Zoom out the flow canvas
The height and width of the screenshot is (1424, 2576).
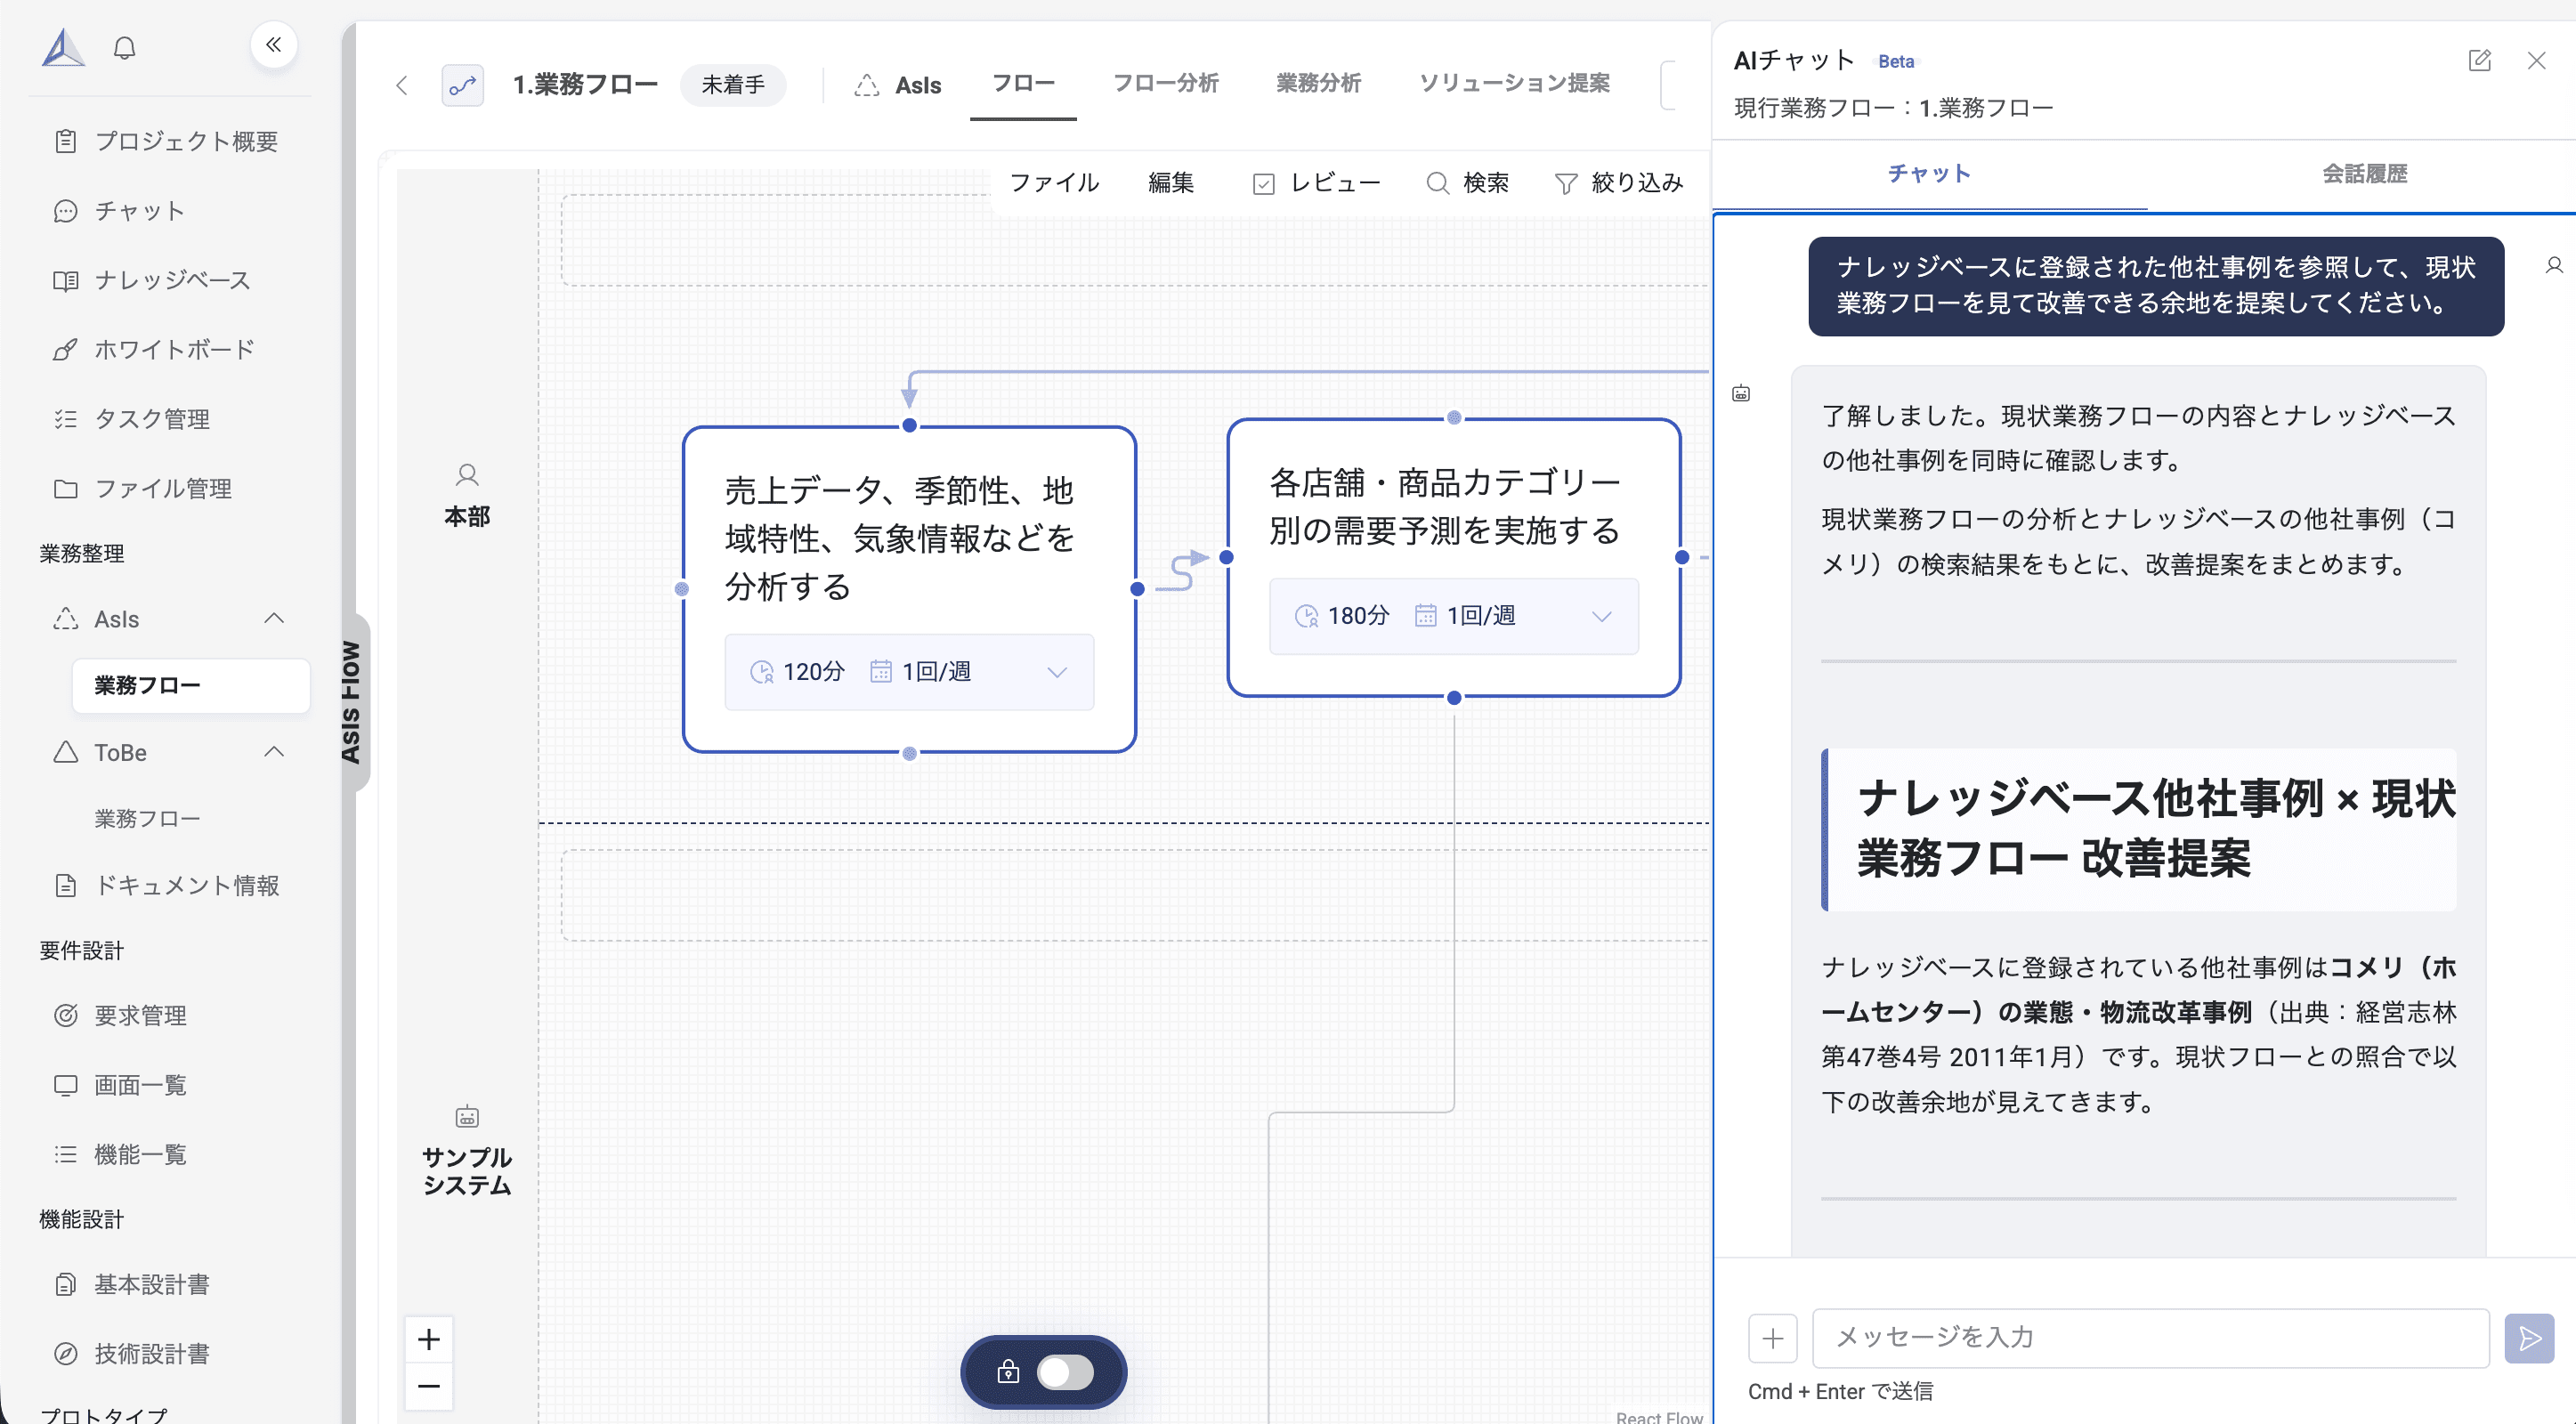pyautogui.click(x=429, y=1386)
